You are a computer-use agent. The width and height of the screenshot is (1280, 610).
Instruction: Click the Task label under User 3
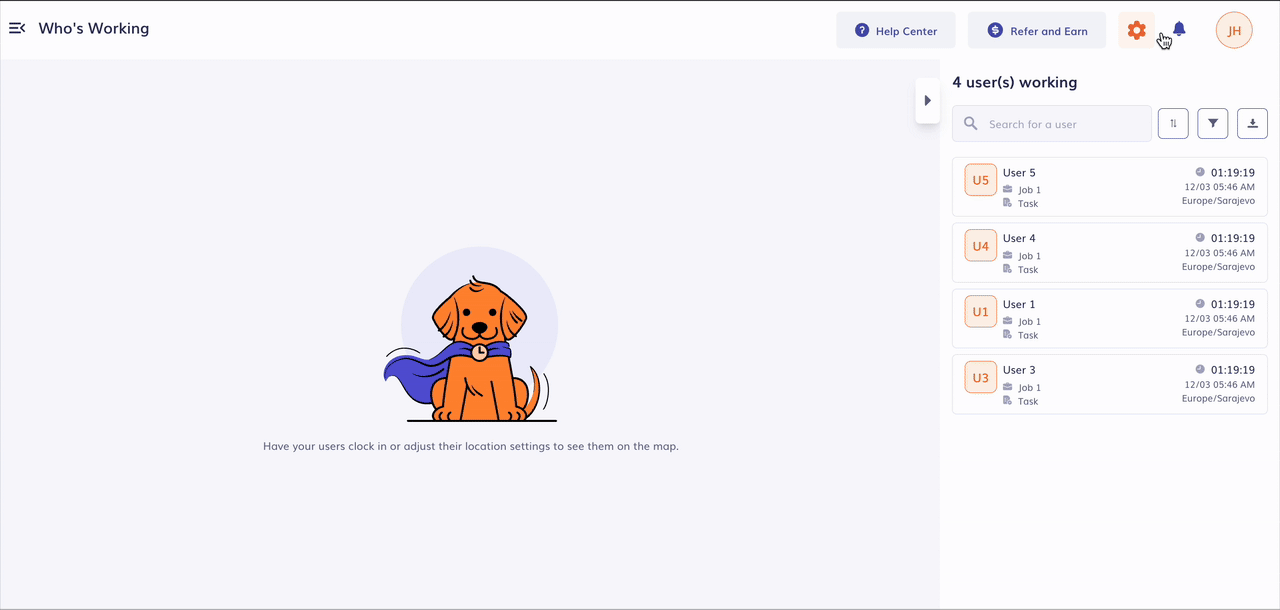click(x=1028, y=401)
